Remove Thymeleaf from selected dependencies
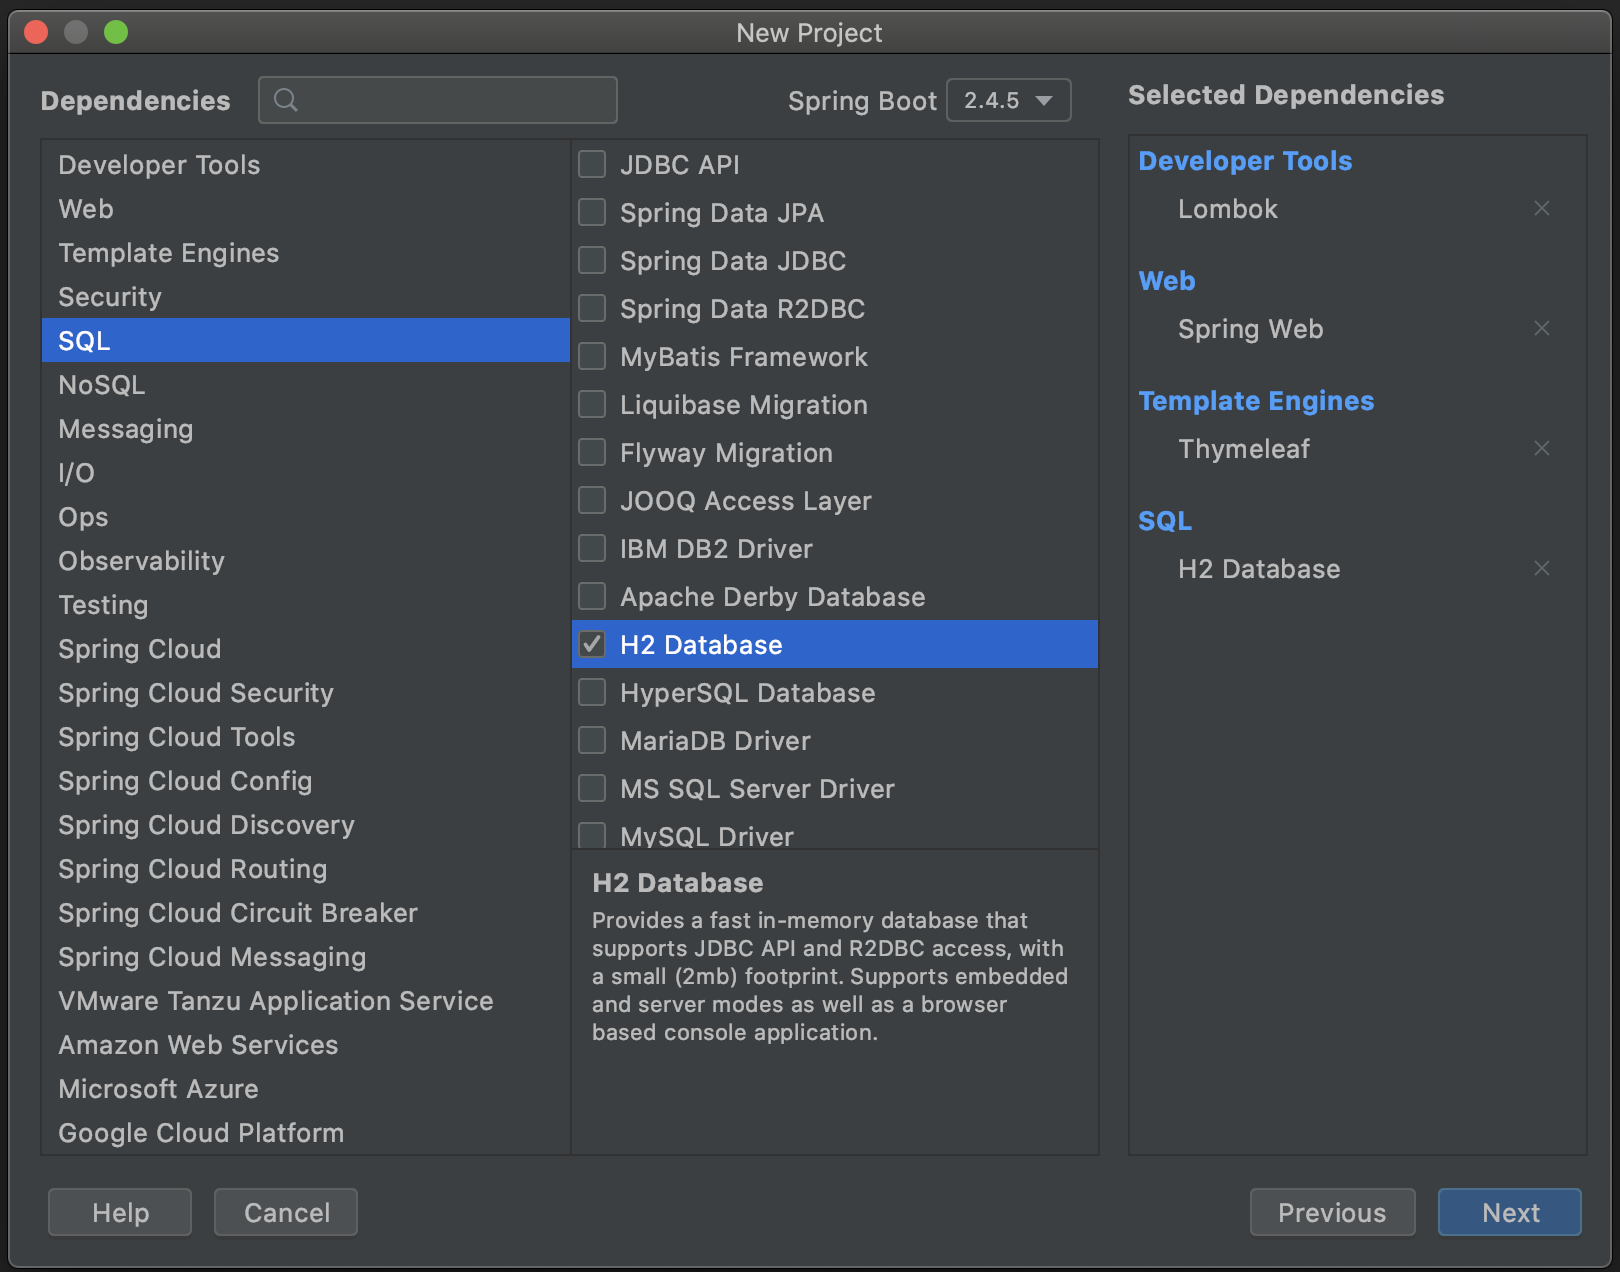The width and height of the screenshot is (1620, 1272). point(1542,448)
